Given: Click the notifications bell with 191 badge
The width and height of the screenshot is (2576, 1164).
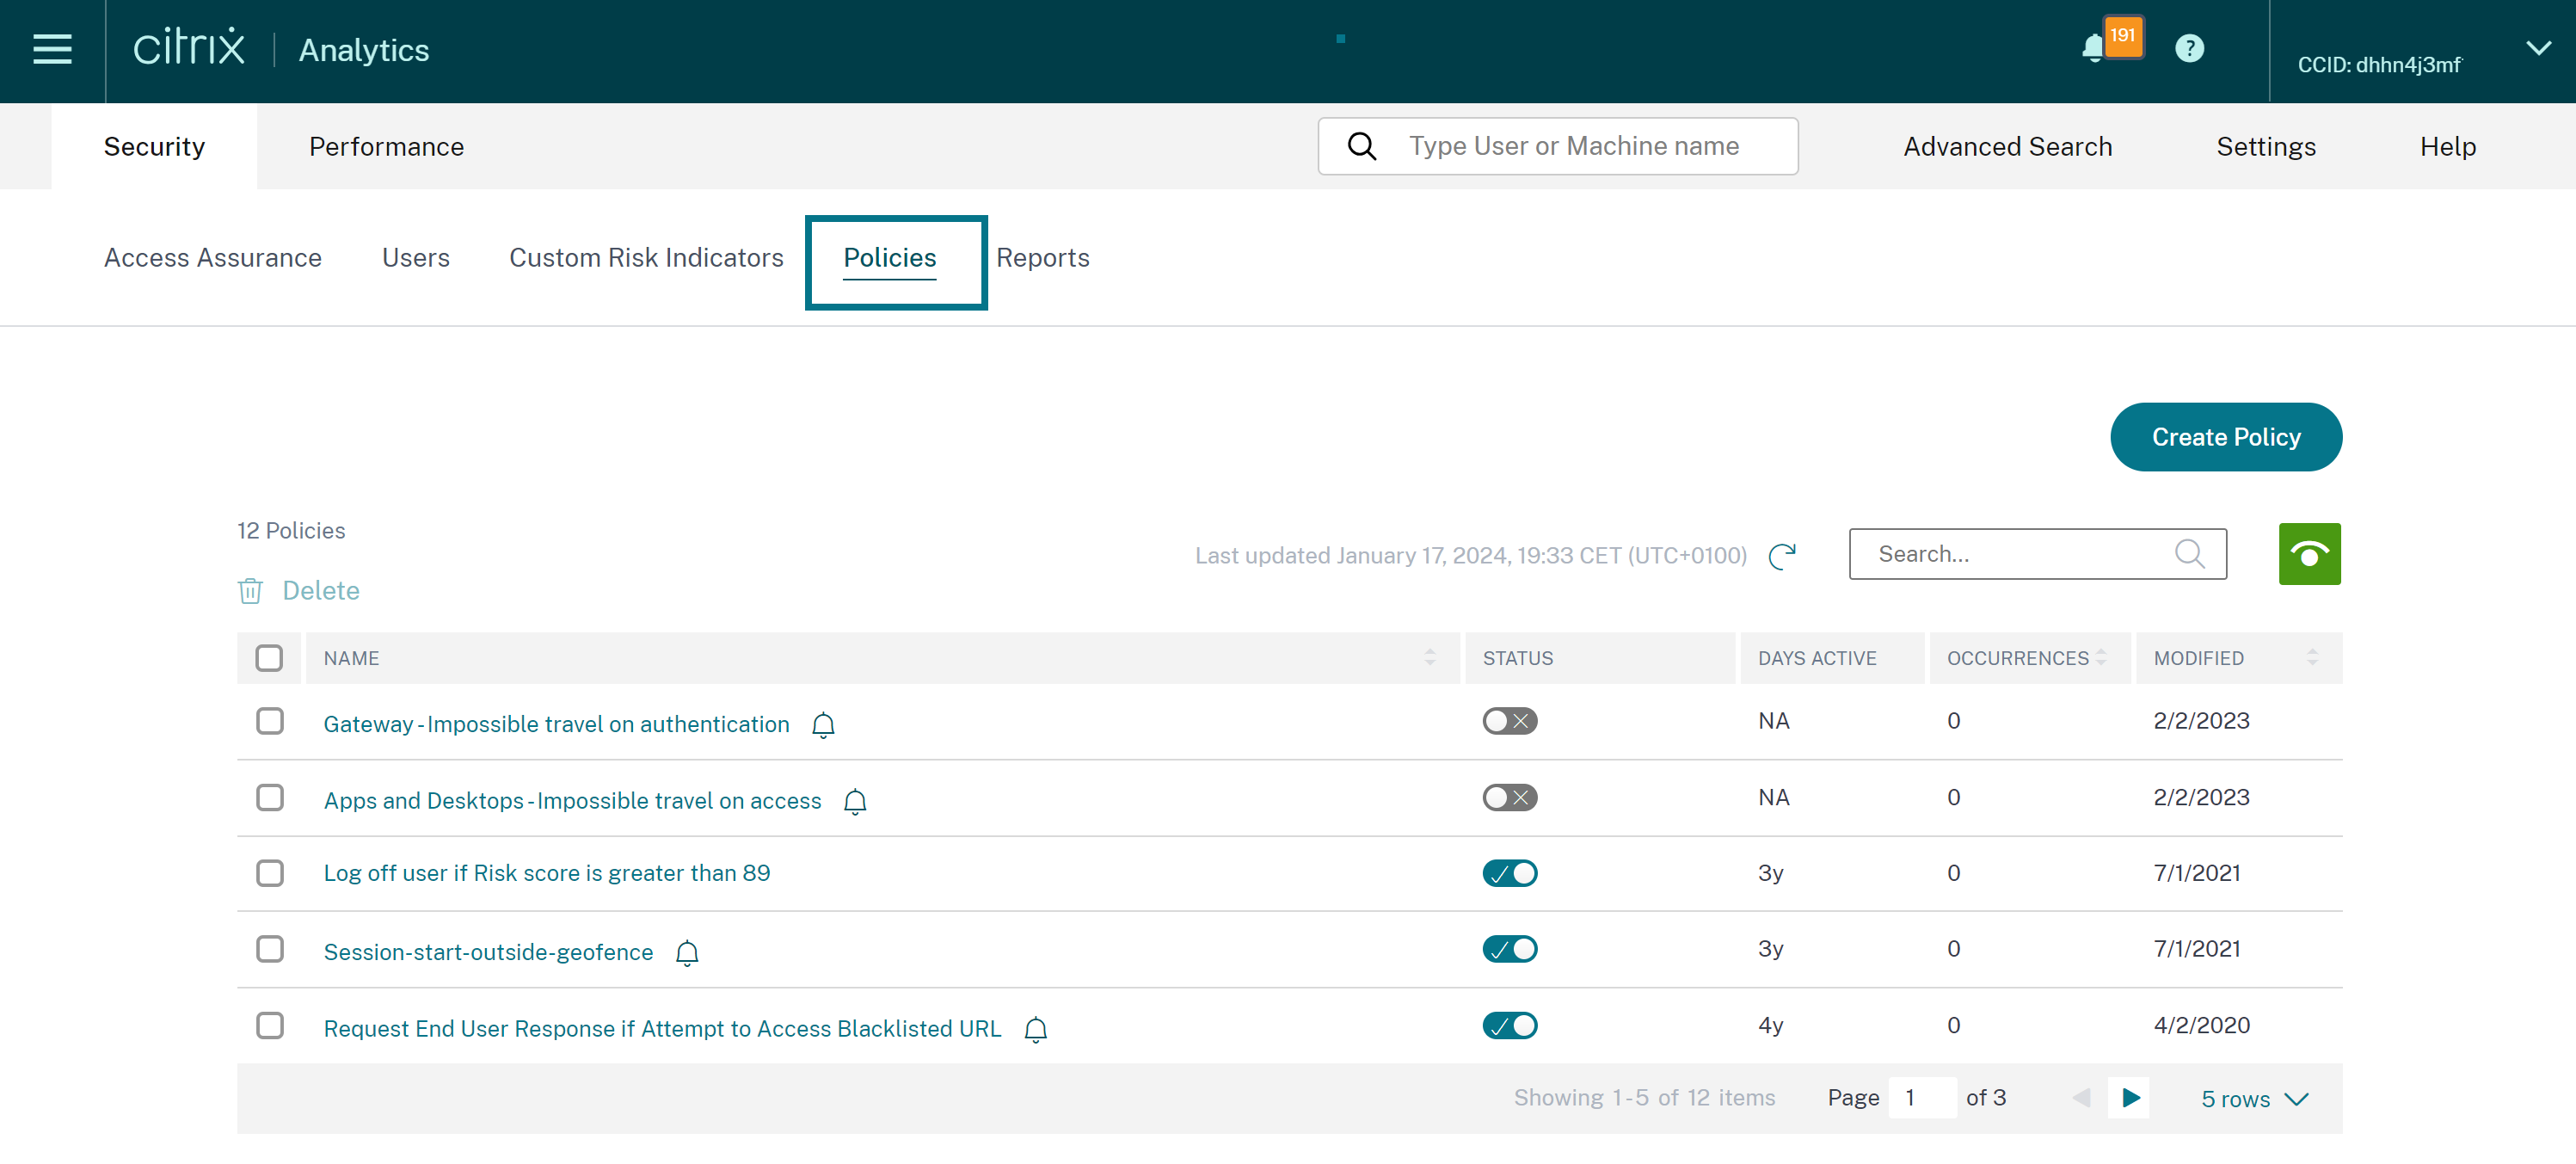Looking at the screenshot, I should (2094, 48).
